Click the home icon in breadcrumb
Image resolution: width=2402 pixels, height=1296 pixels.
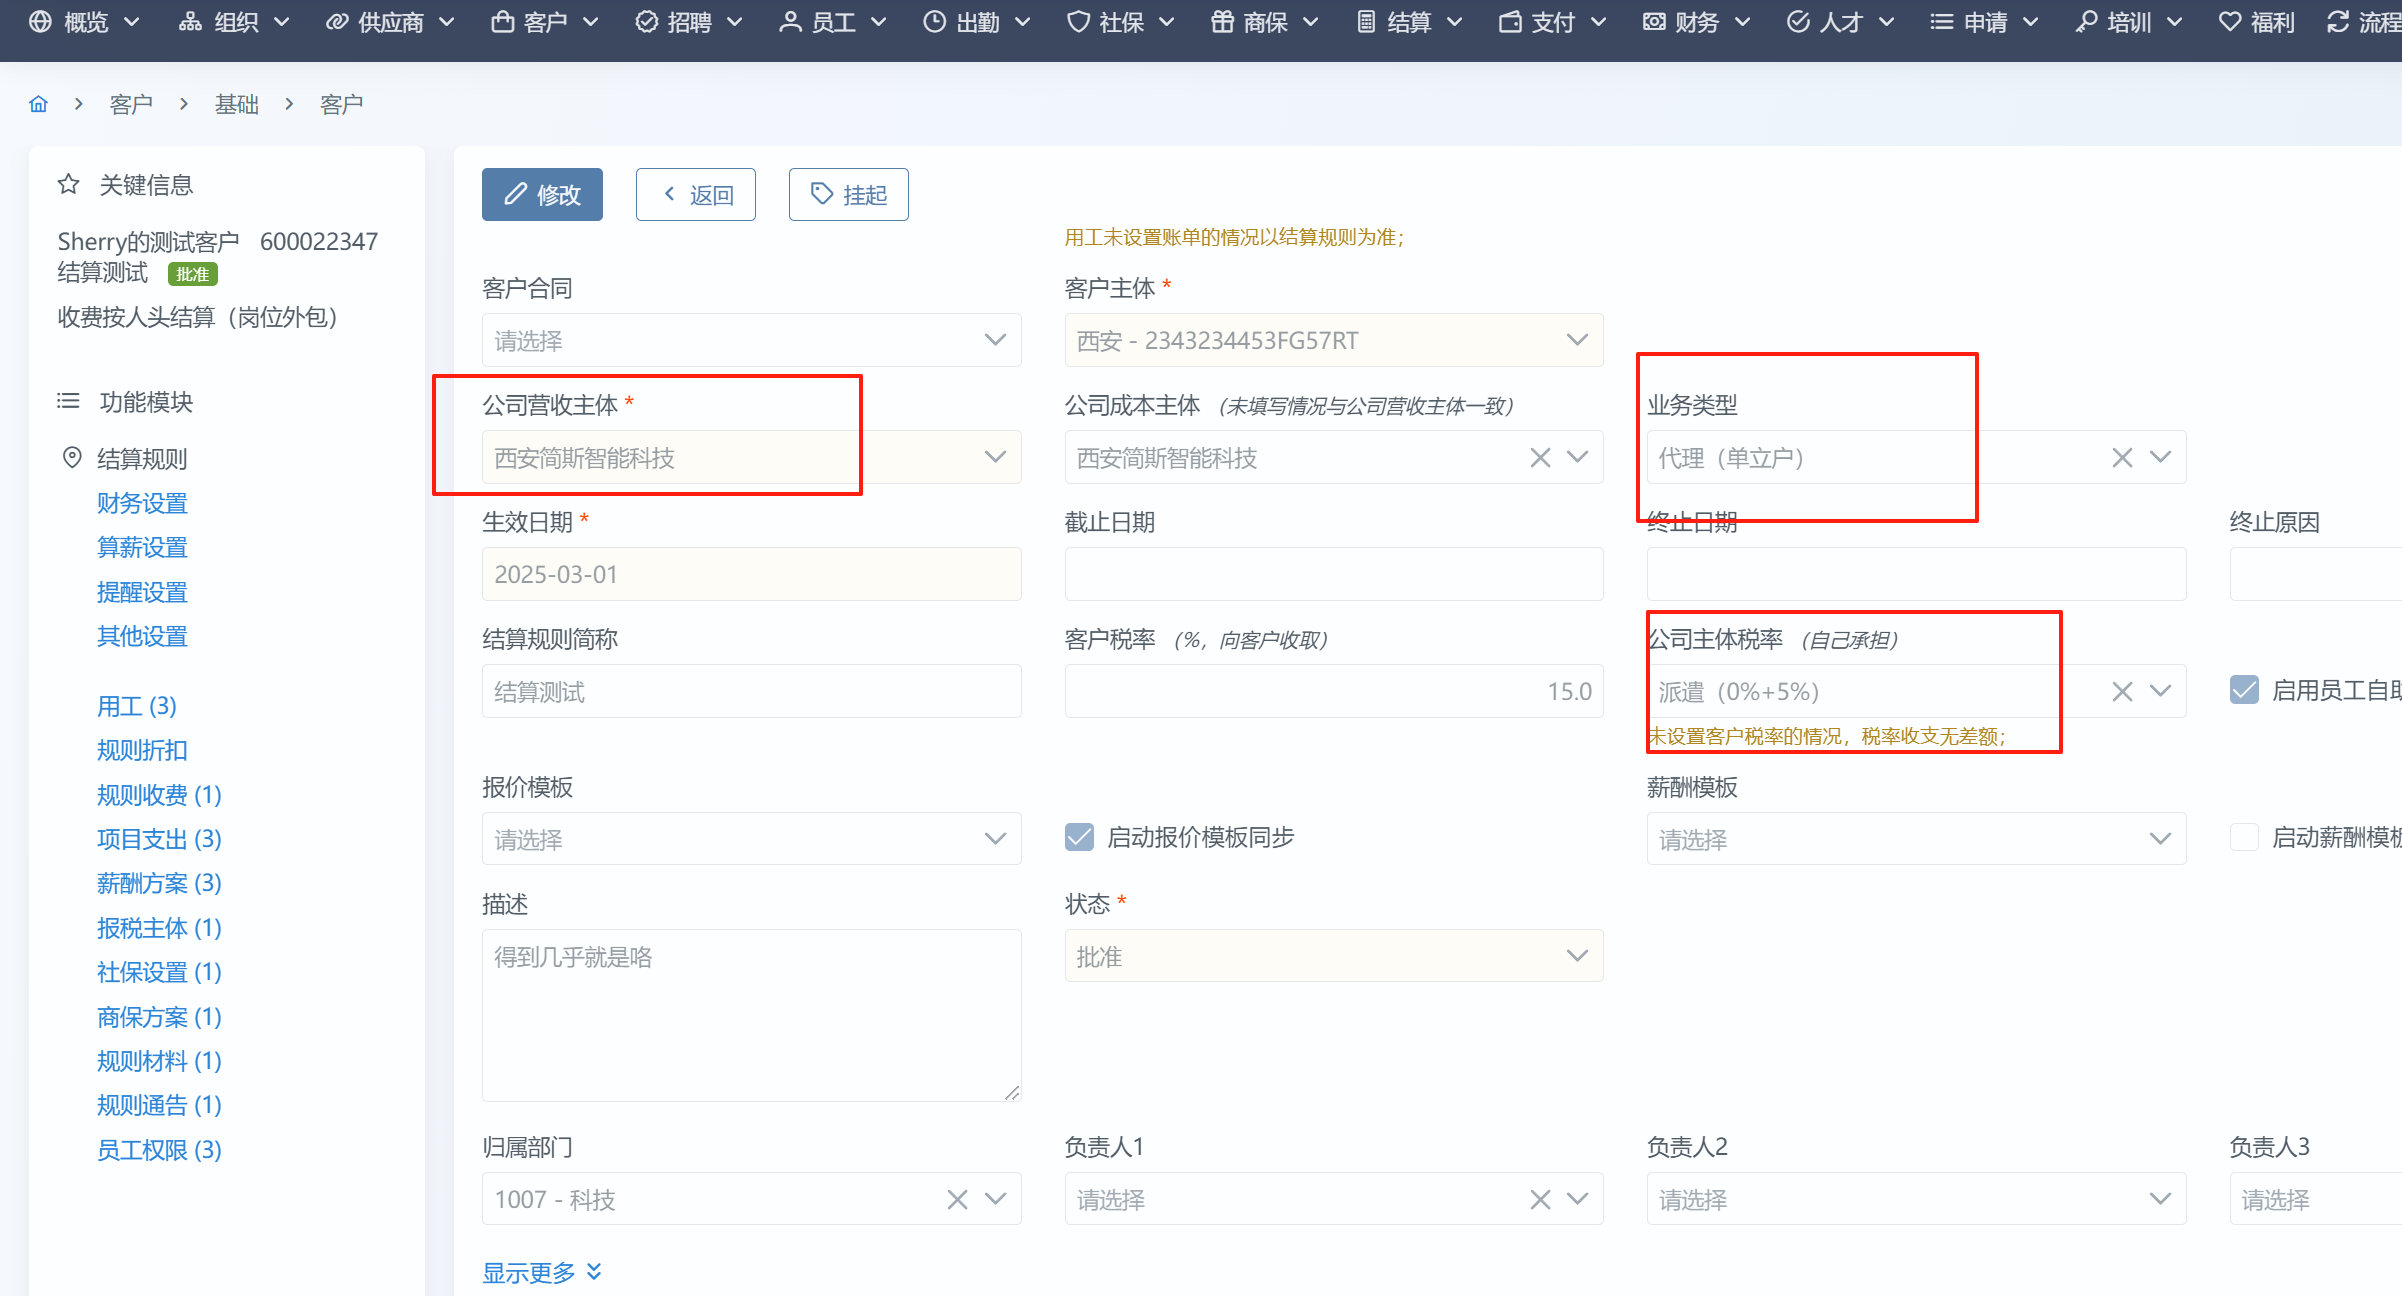(39, 104)
